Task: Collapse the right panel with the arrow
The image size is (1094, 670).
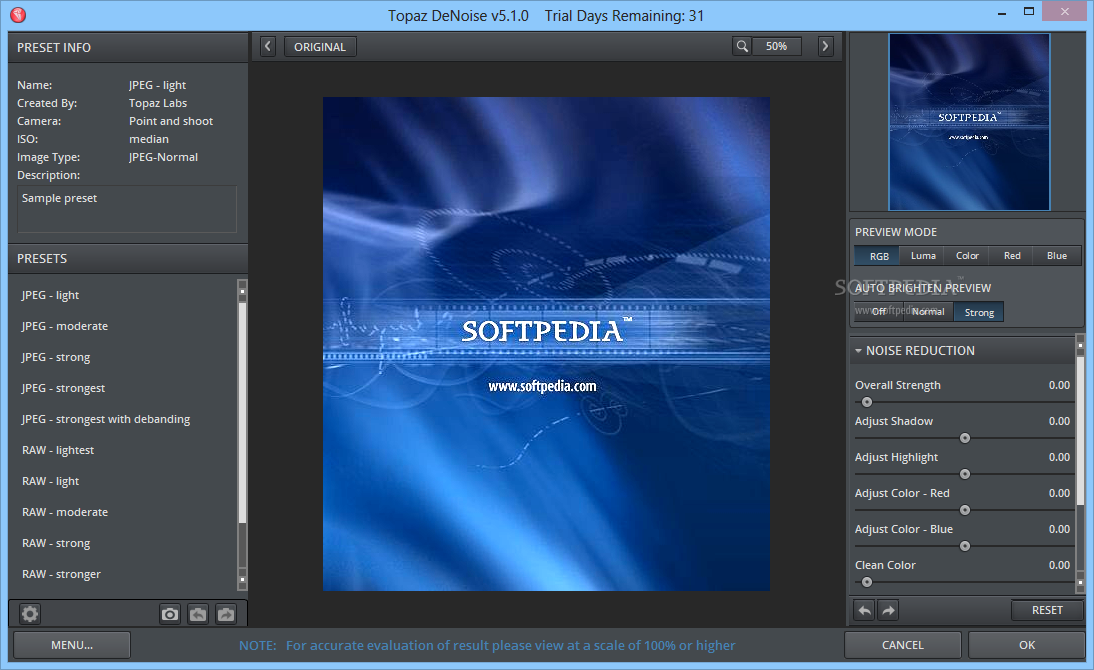Action: 825,46
